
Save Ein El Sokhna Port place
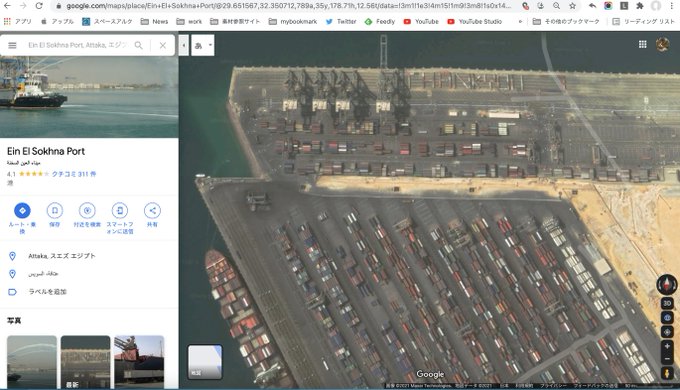[x=55, y=211]
